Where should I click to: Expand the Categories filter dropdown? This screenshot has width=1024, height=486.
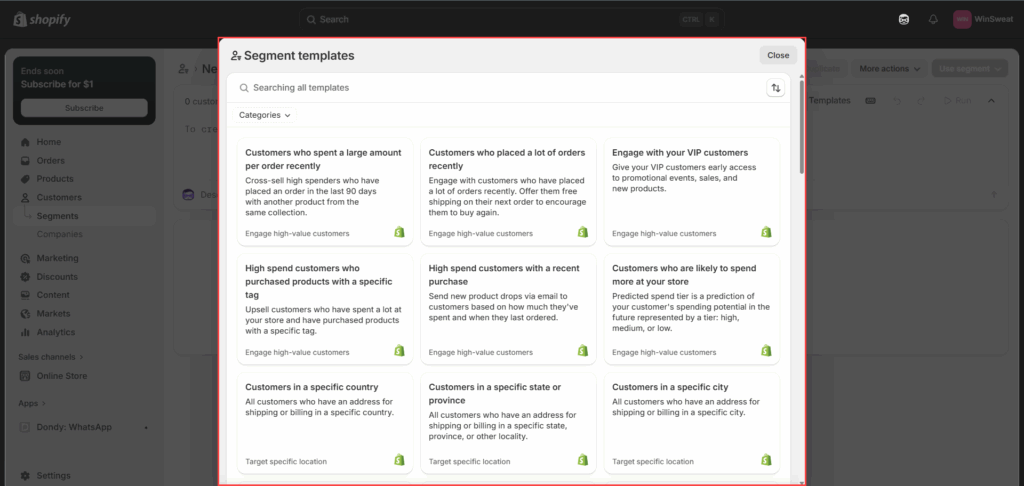(x=265, y=115)
